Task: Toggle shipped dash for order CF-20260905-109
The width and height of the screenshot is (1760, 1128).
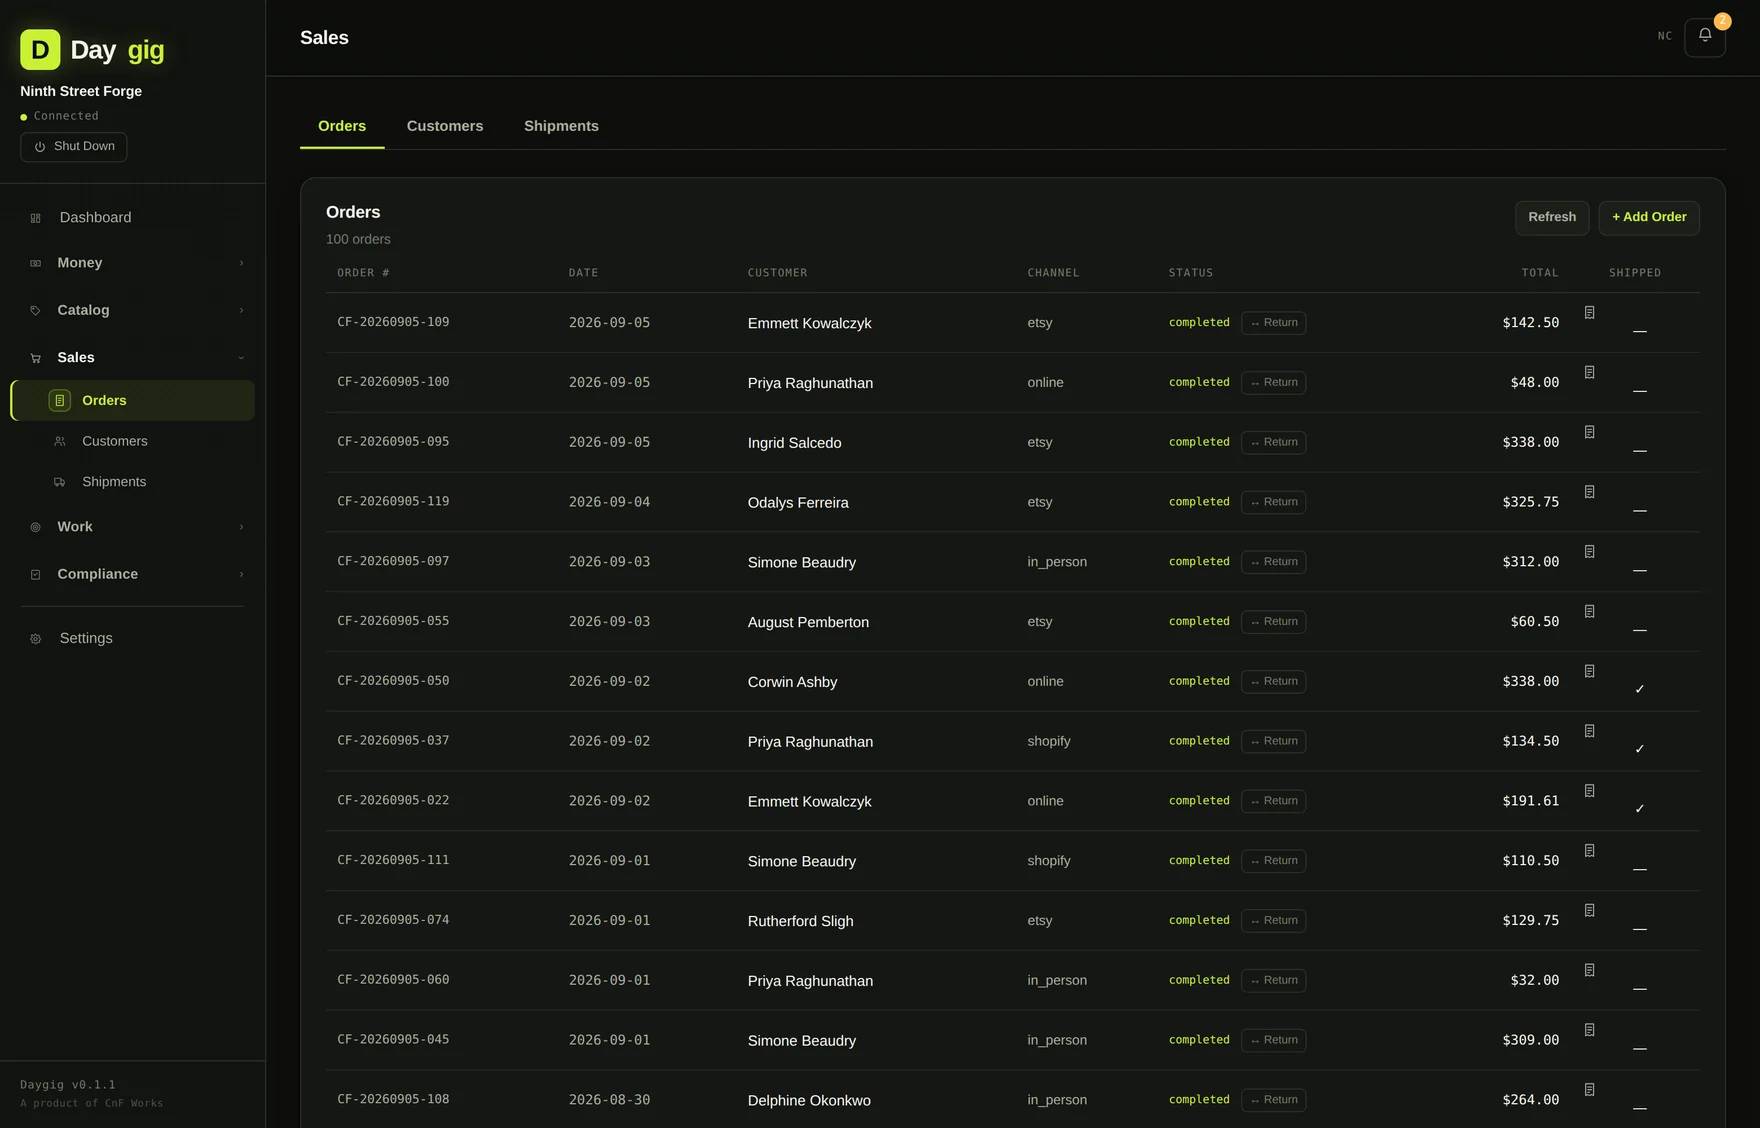Action: pyautogui.click(x=1640, y=331)
